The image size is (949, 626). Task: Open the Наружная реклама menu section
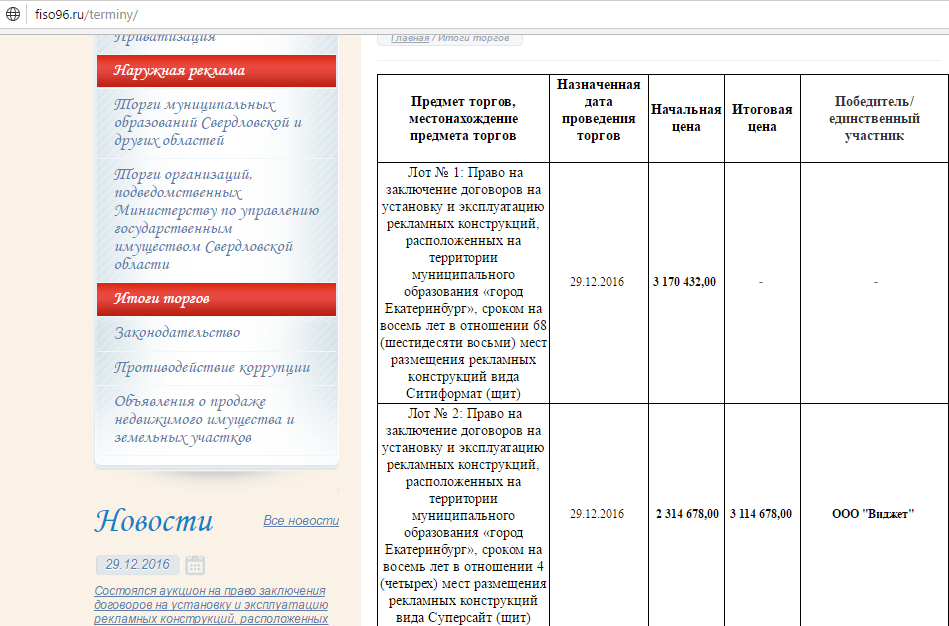click(x=216, y=71)
